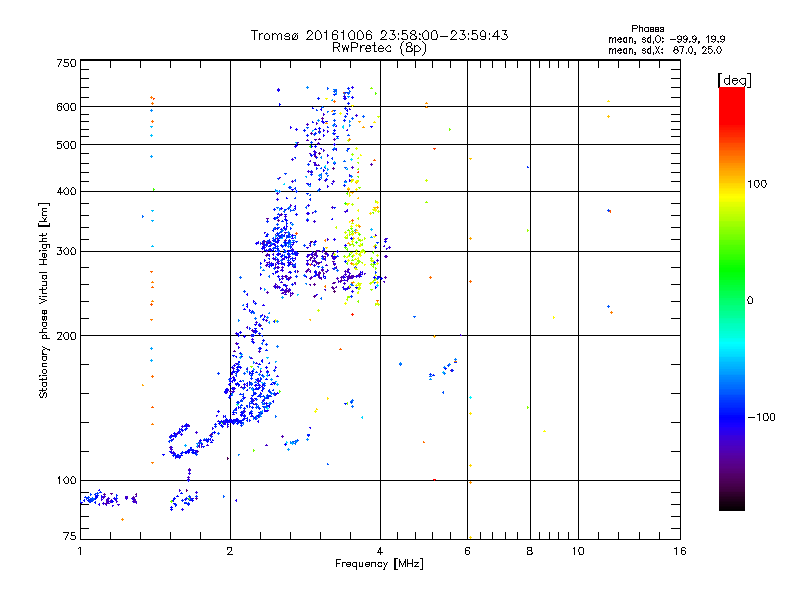Image resolution: width=800 pixels, height=600 pixels.
Task: Click the black bottom of the colorbar
Action: pyautogui.click(x=732, y=504)
